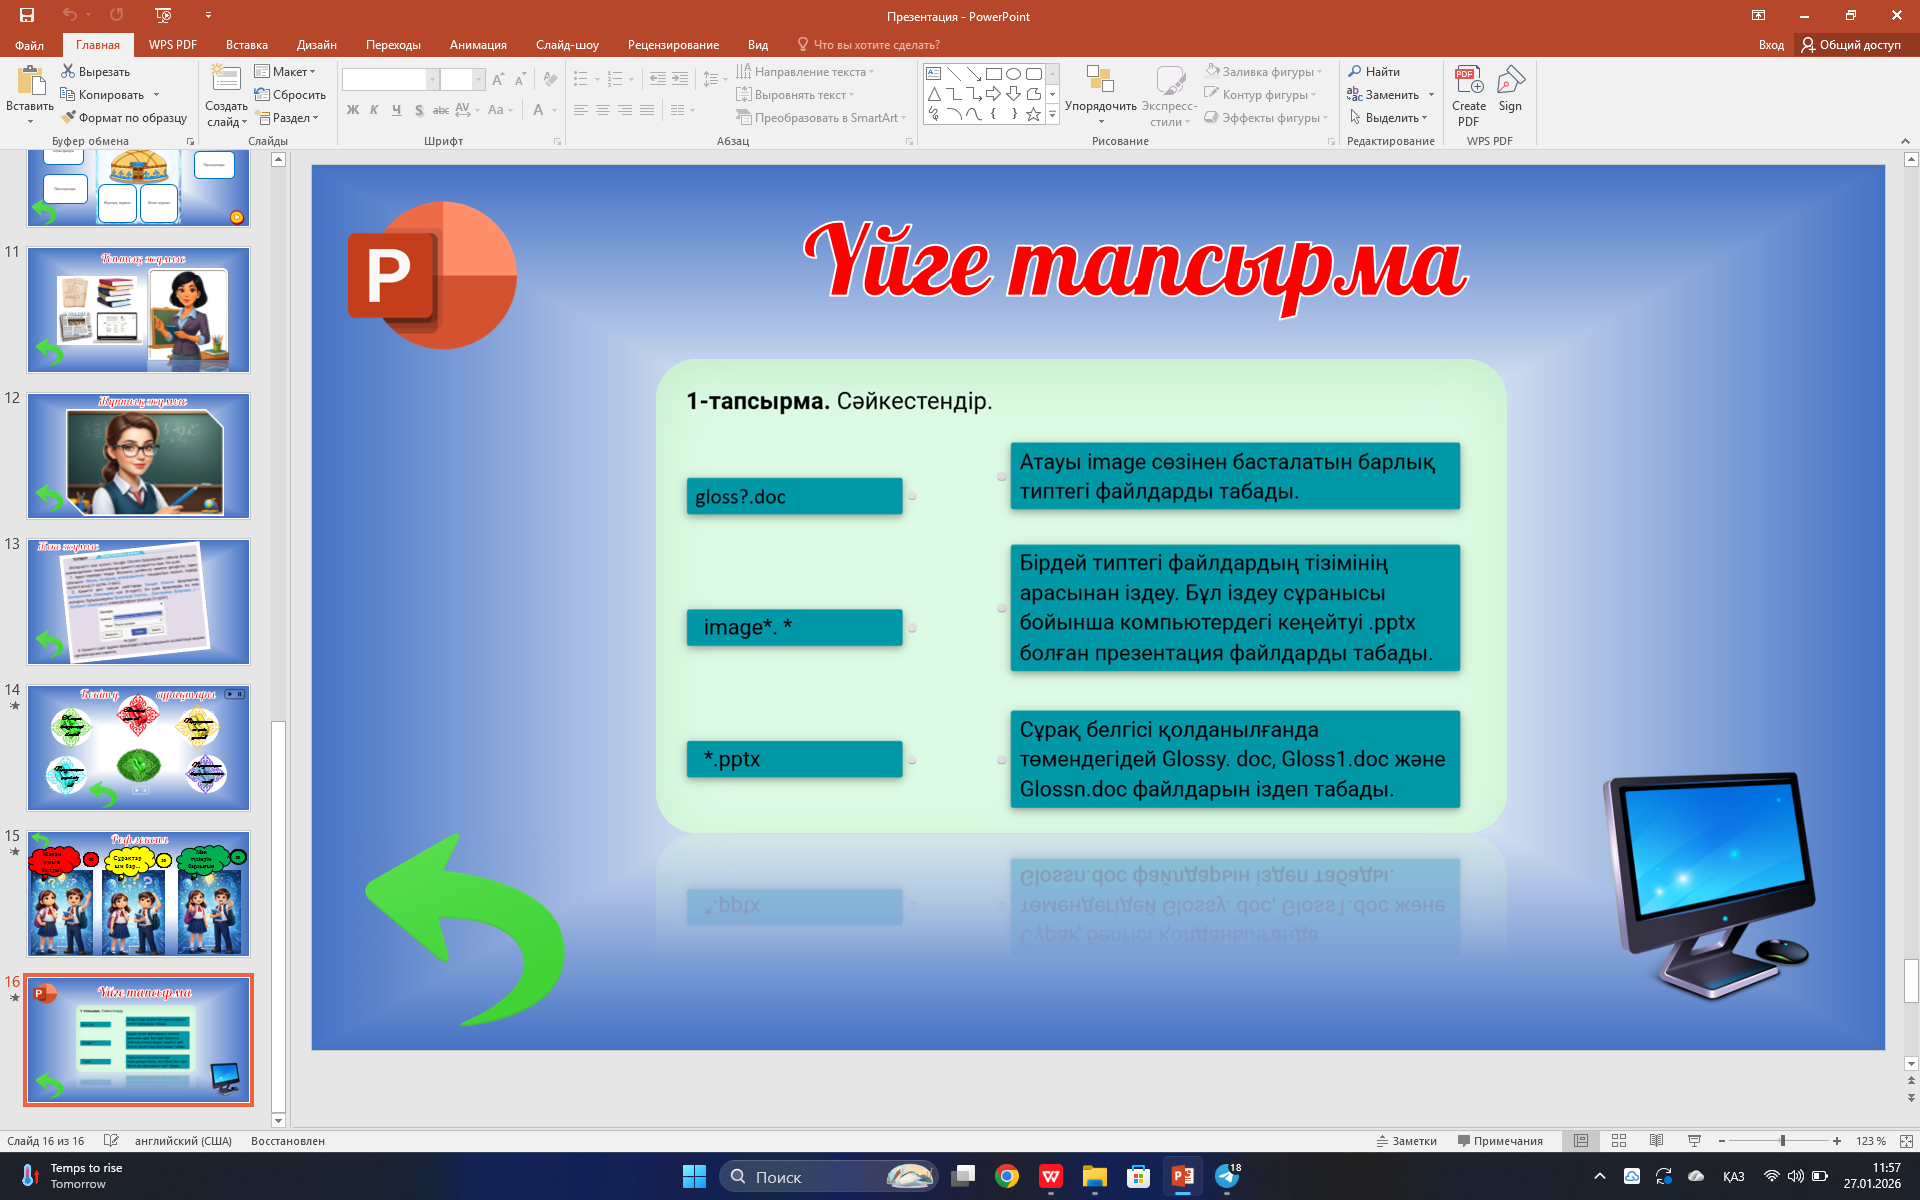This screenshot has height=1200, width=1920.
Task: Open Telegram from the taskbar
Action: pos(1227,1176)
